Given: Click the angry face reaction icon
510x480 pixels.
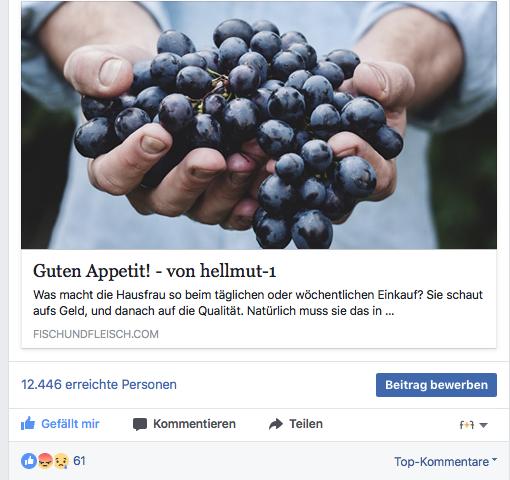Looking at the screenshot, I should click(x=45, y=461).
